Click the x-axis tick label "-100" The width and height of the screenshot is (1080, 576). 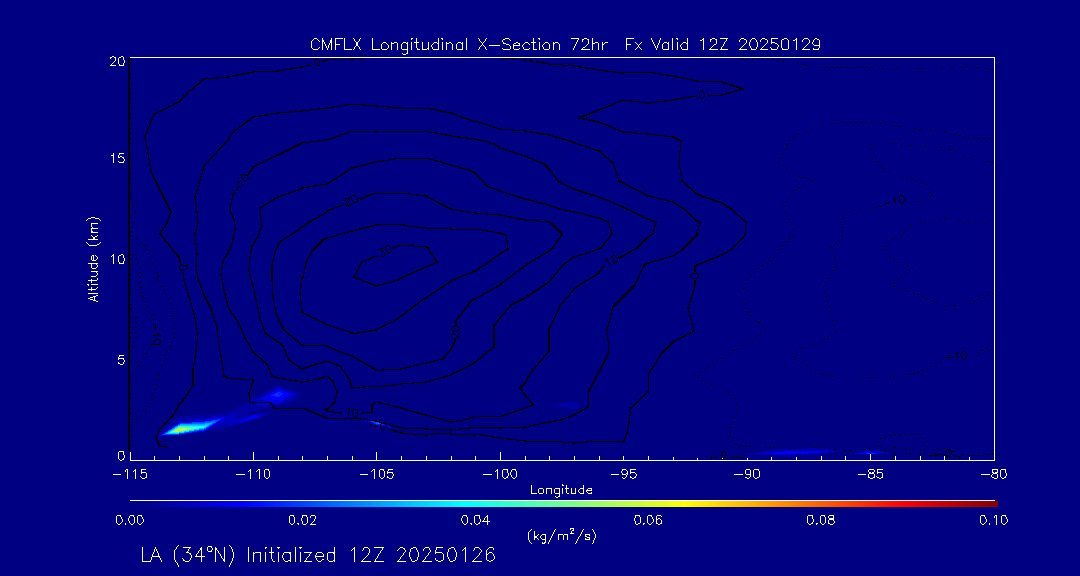click(x=500, y=475)
